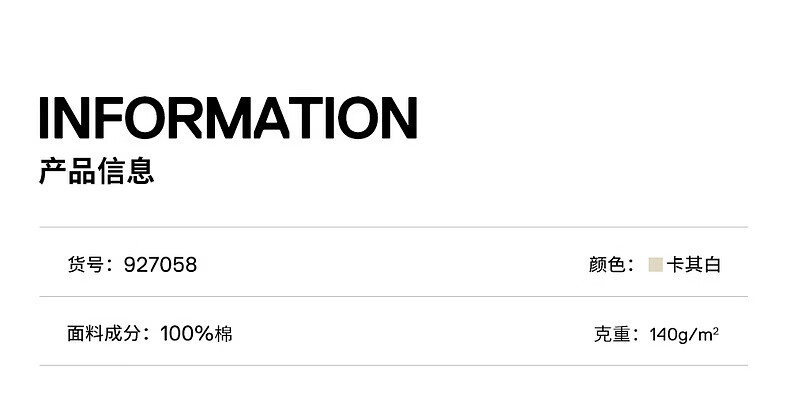Image resolution: width=790 pixels, height=417 pixels.
Task: Click the INFORMATION heading
Action: pos(228,118)
